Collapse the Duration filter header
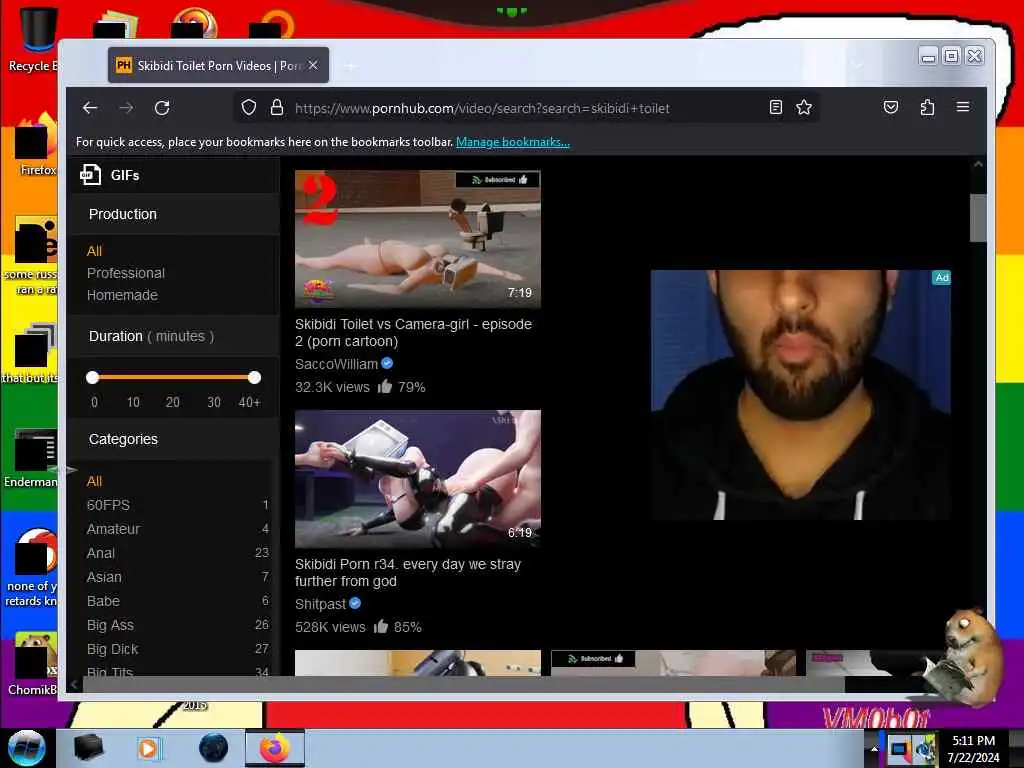The image size is (1024, 768). 174,336
